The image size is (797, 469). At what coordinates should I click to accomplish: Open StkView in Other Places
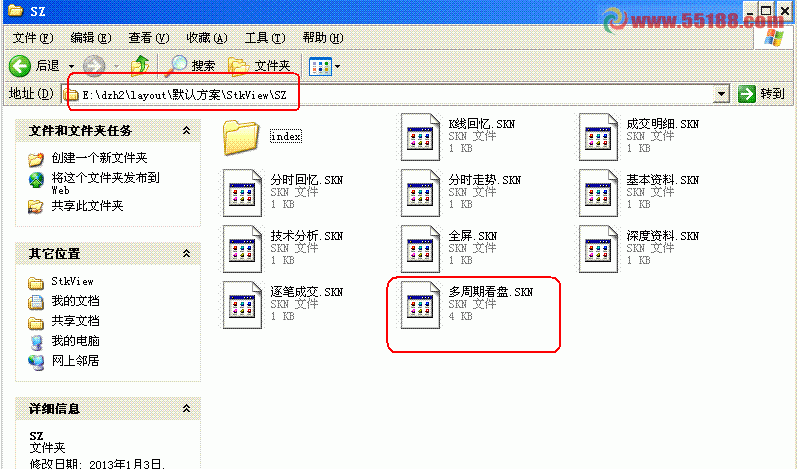click(x=72, y=282)
